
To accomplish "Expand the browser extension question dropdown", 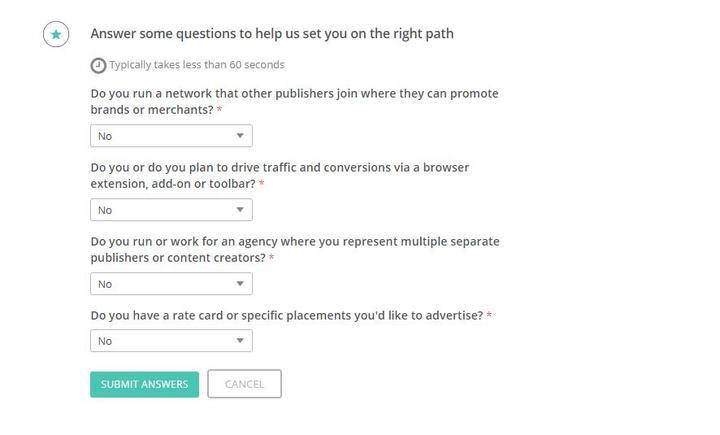I will [171, 210].
